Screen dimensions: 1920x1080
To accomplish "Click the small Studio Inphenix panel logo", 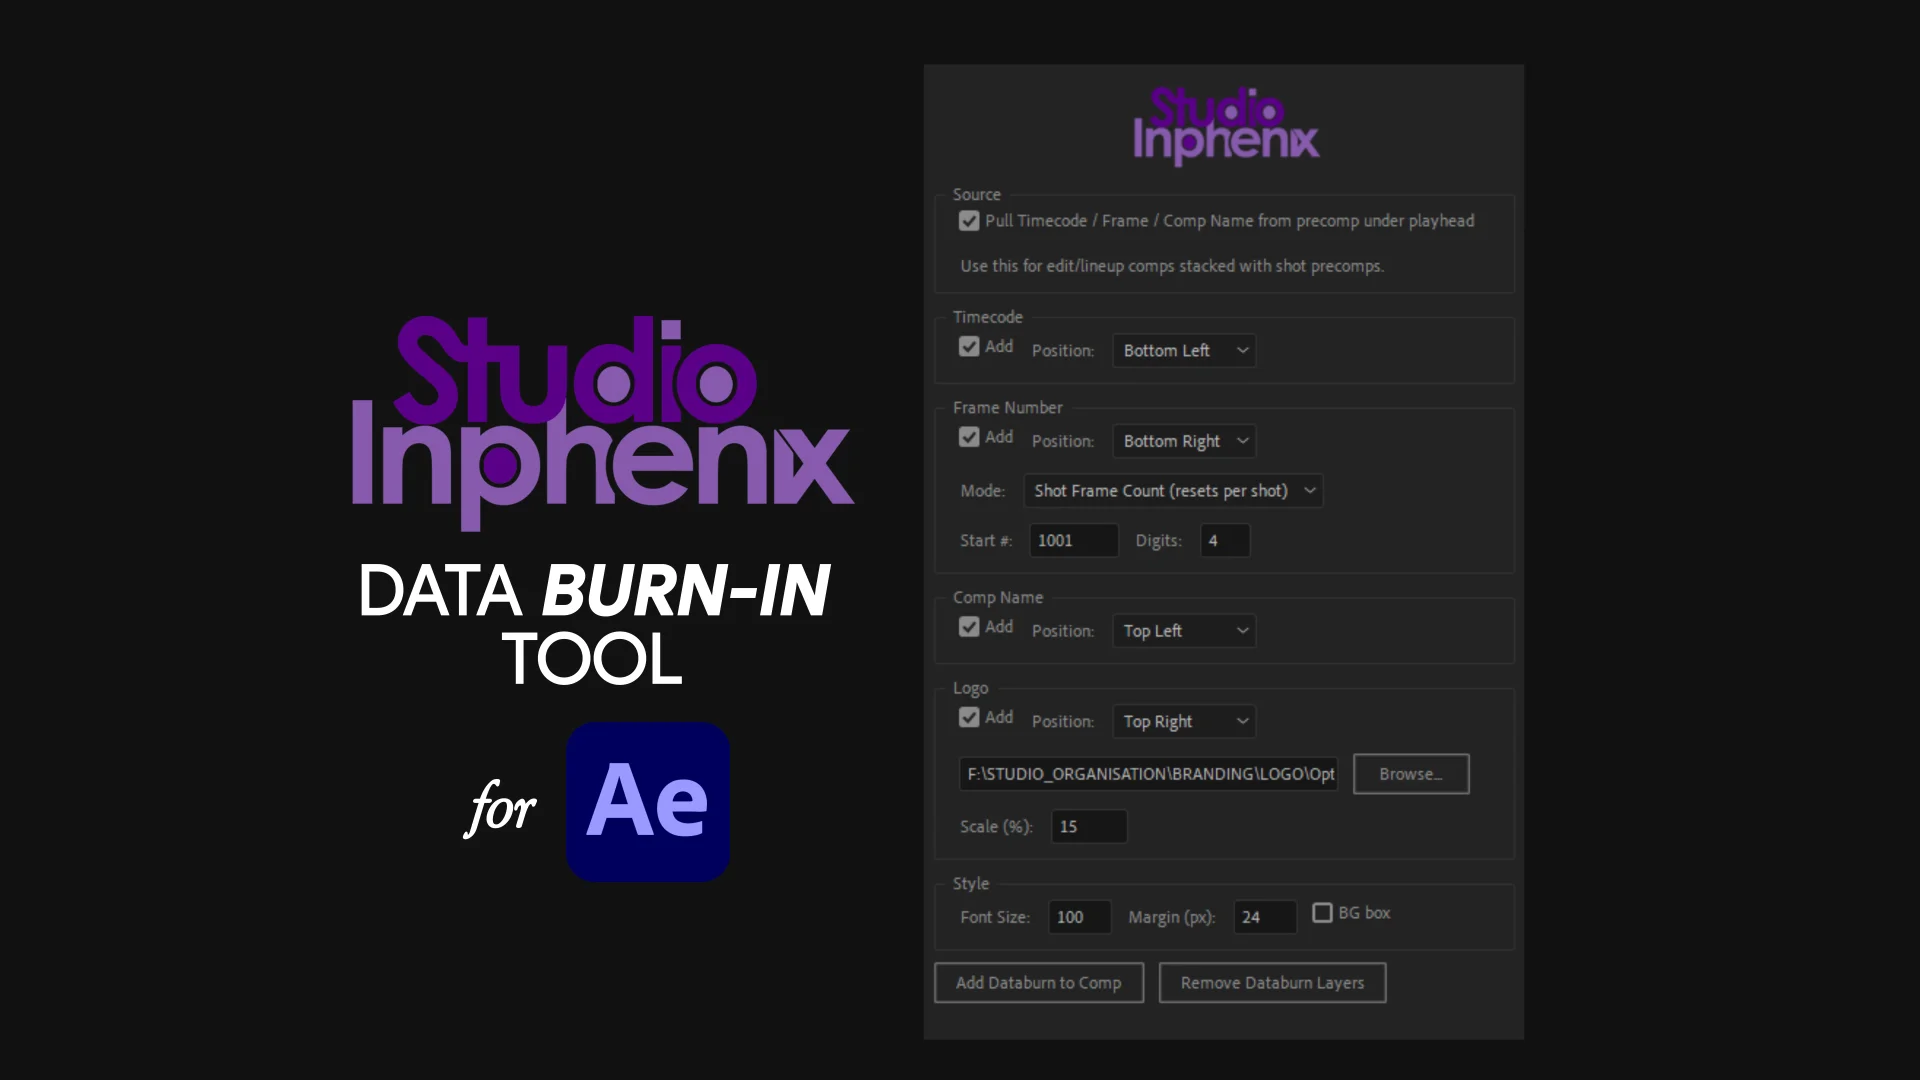I will 1226,126.
